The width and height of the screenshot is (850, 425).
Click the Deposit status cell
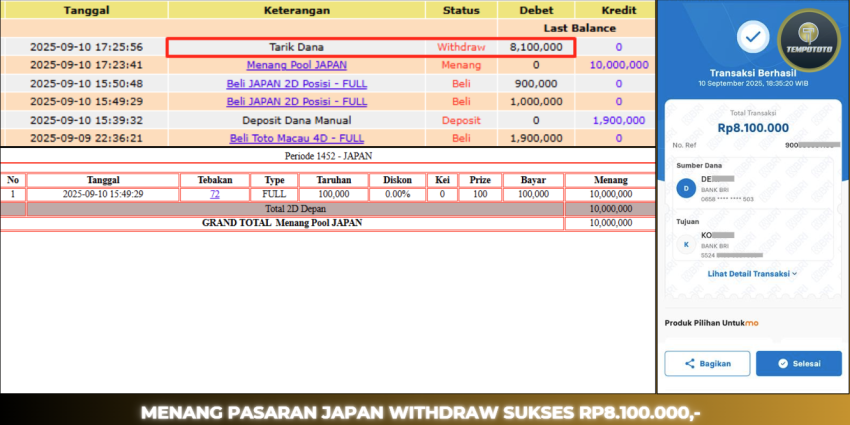tap(461, 120)
